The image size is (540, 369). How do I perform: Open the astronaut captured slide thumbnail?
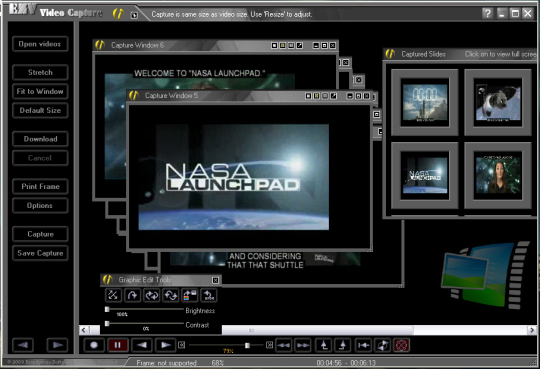pyautogui.click(x=498, y=102)
